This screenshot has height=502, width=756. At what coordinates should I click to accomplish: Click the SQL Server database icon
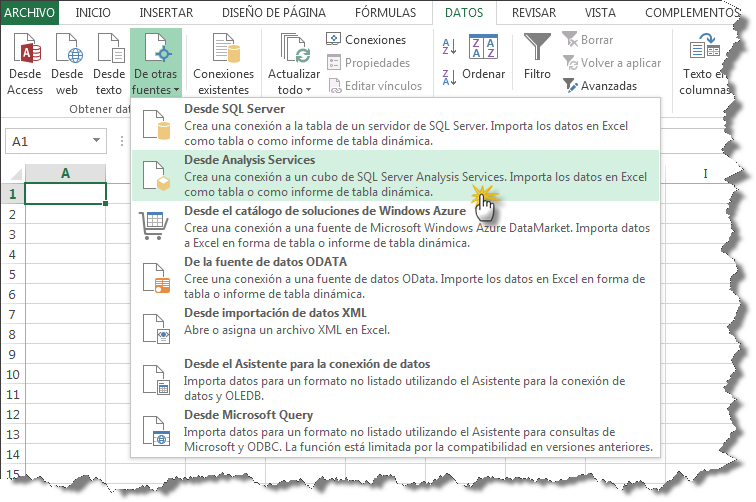tap(156, 125)
